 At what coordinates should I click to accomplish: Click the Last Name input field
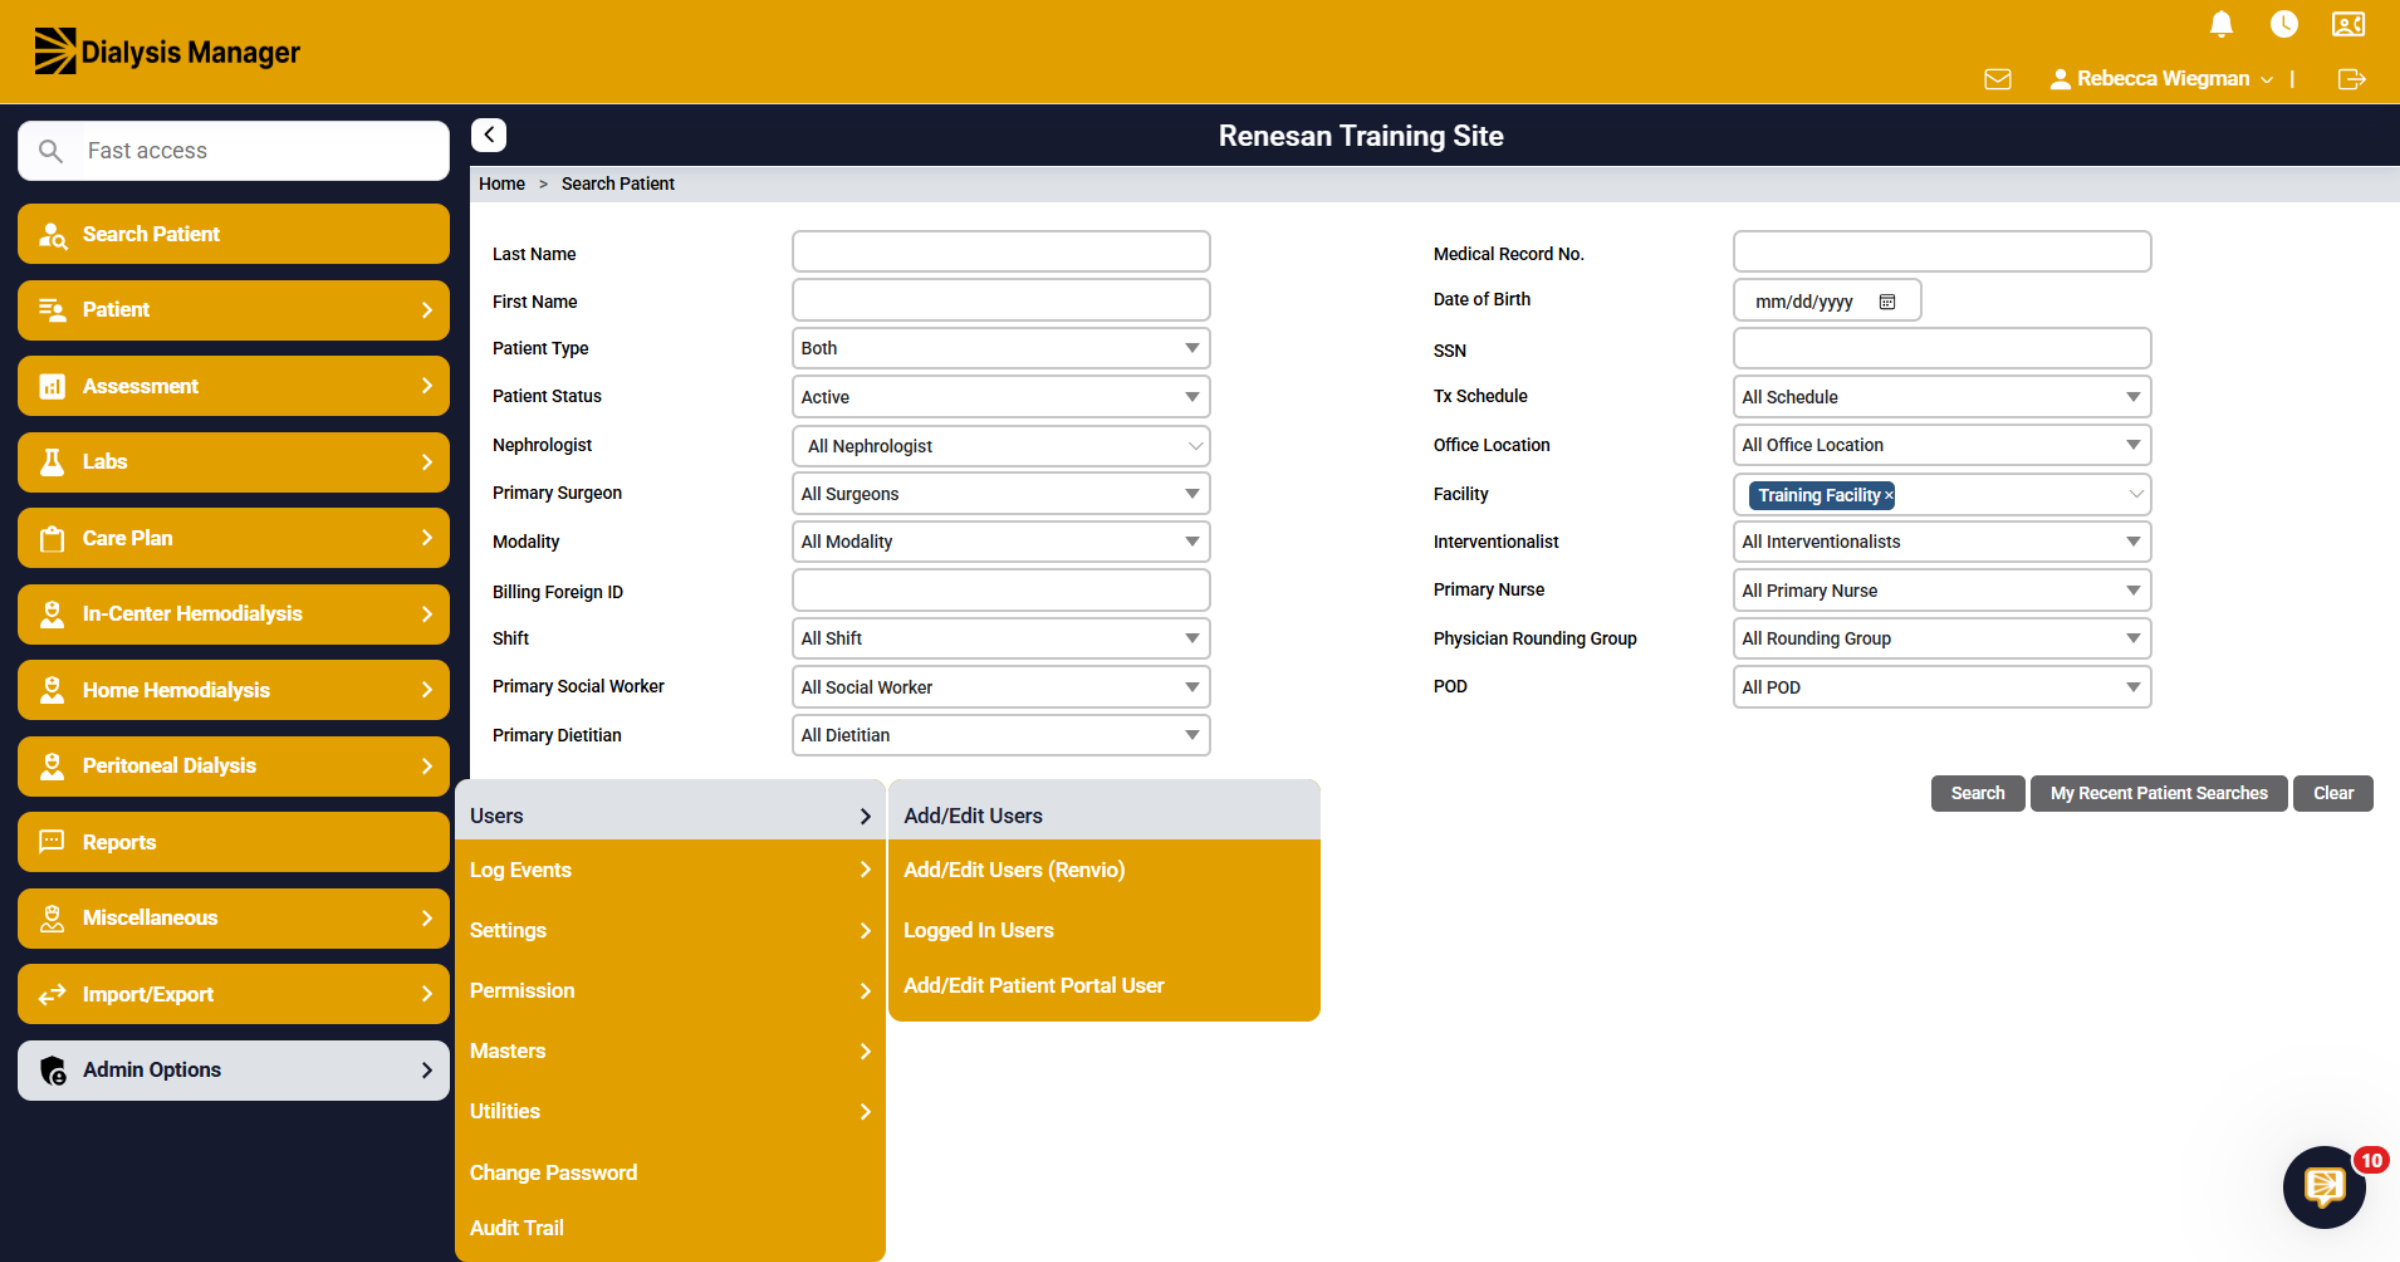1001,252
